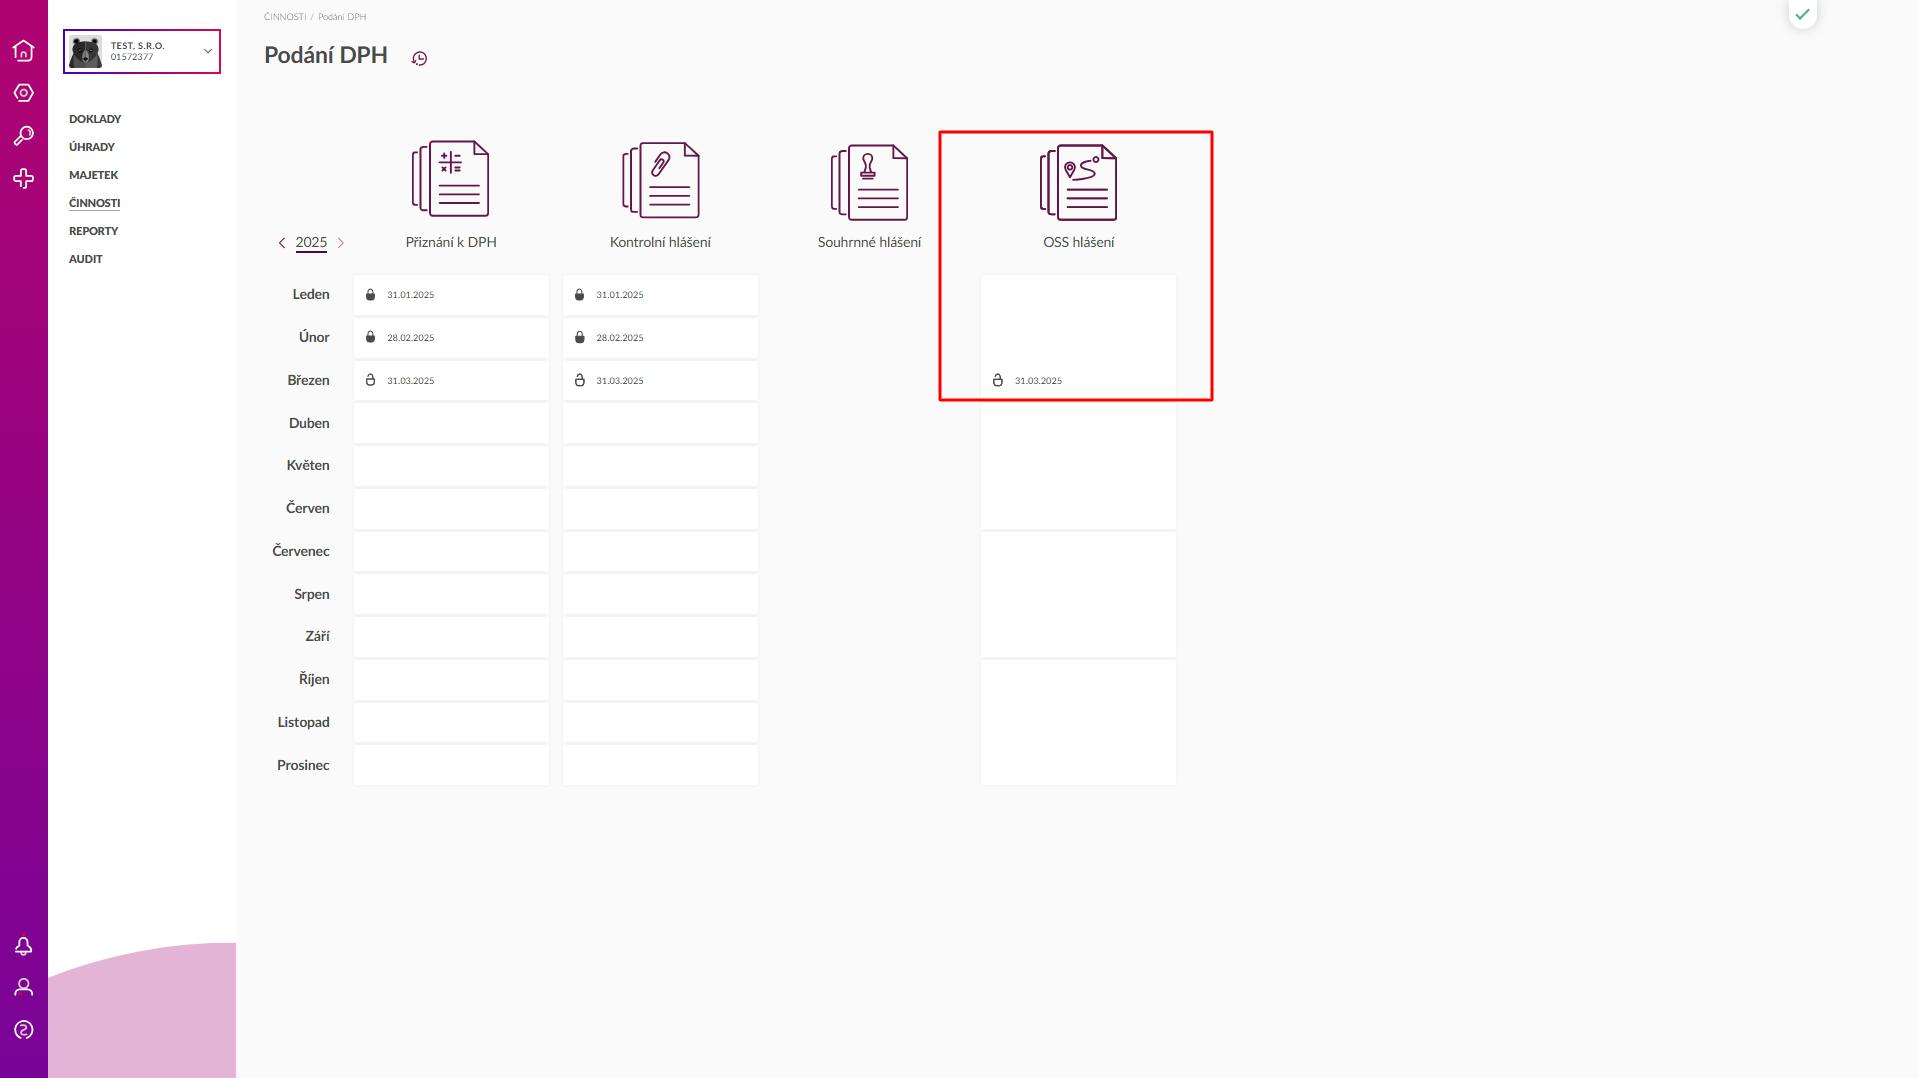Click the Souhrnné hlášení stamp document icon
The image size is (1918, 1078).
(869, 182)
